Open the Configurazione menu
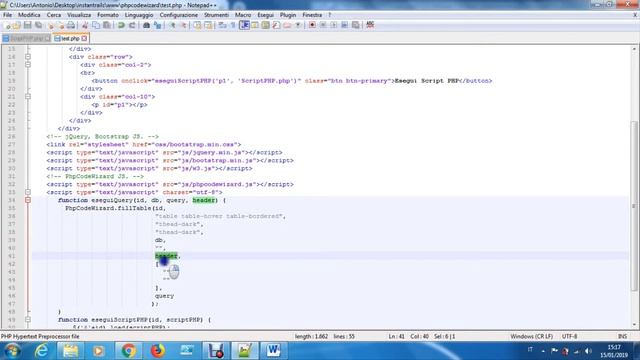The height and width of the screenshot is (360, 640). (178, 15)
